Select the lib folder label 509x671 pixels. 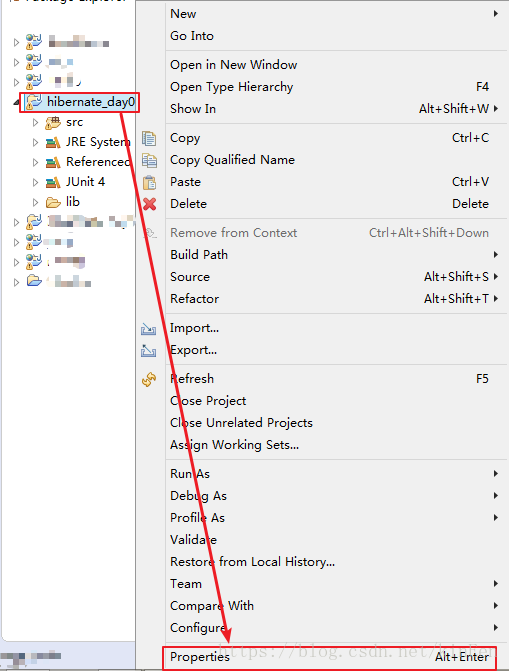pyautogui.click(x=73, y=202)
